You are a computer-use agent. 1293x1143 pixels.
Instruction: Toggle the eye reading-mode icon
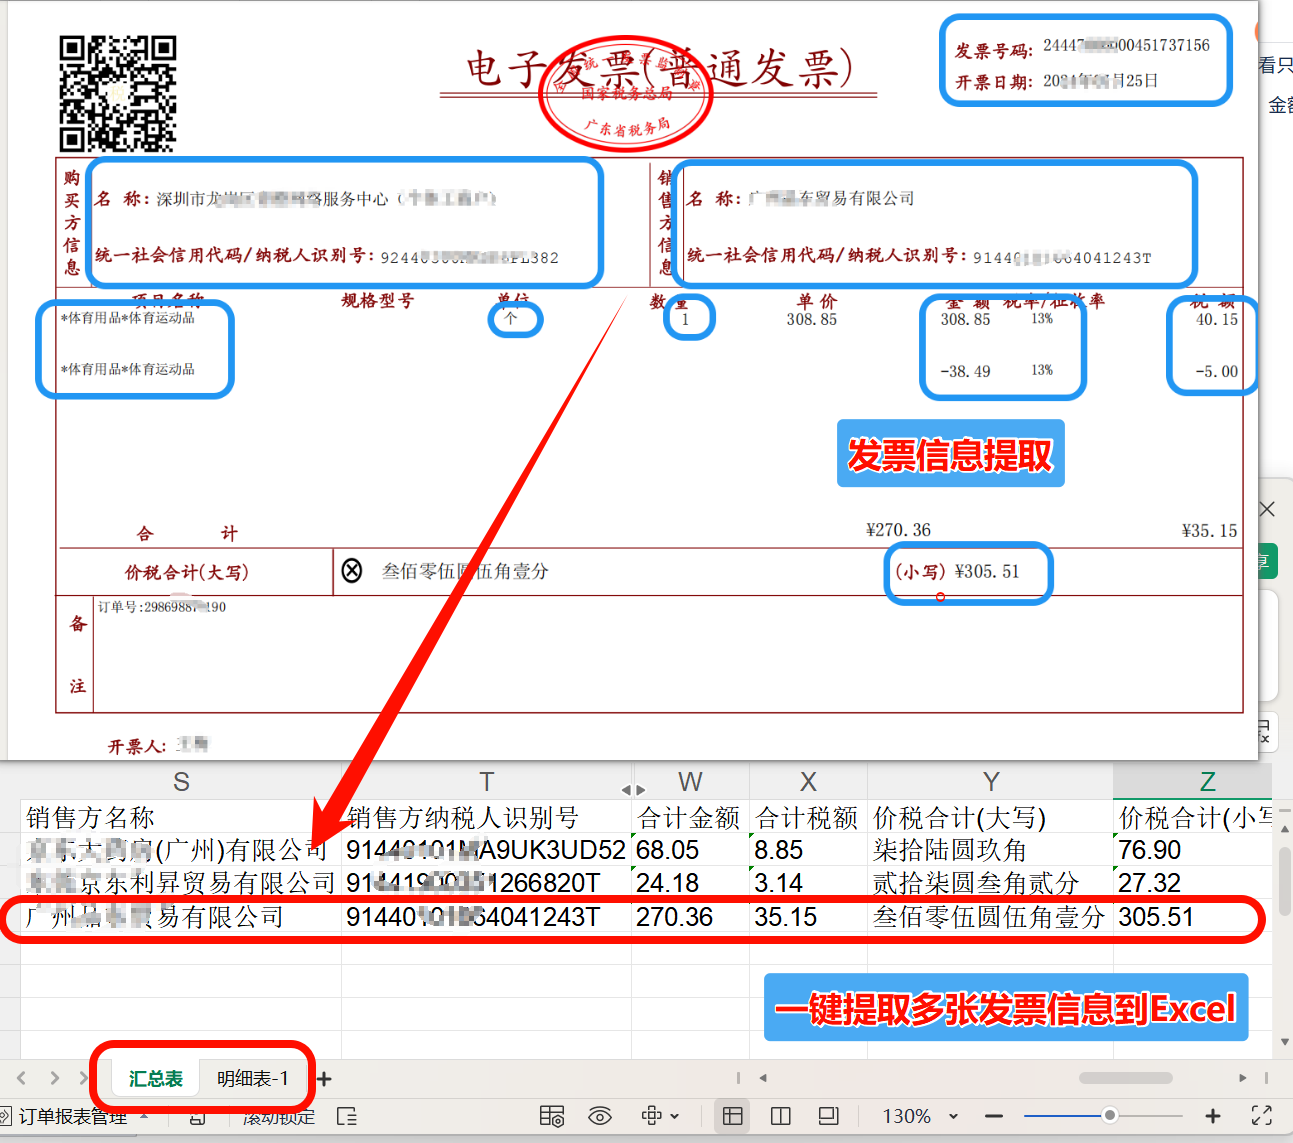point(600,1116)
